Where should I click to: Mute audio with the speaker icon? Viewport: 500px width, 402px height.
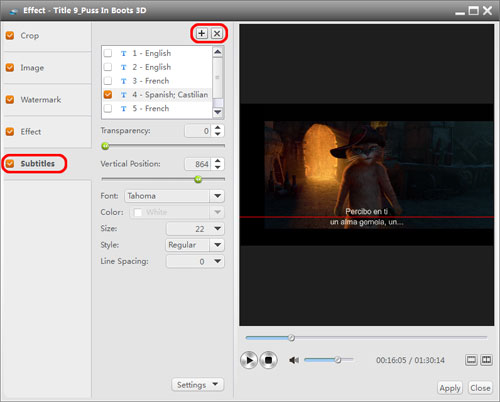point(294,360)
